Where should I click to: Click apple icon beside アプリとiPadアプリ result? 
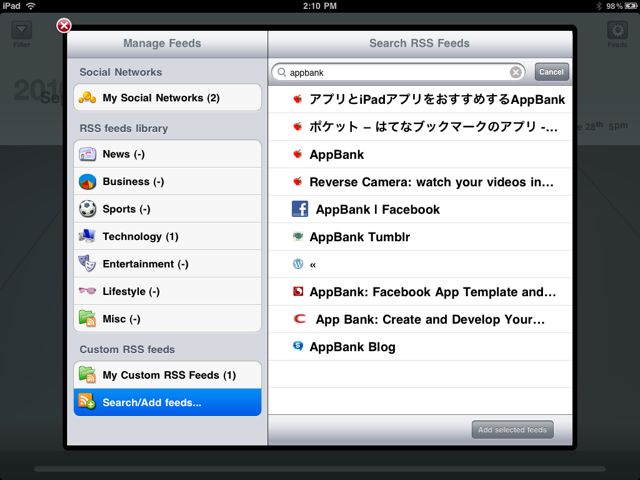tap(298, 99)
